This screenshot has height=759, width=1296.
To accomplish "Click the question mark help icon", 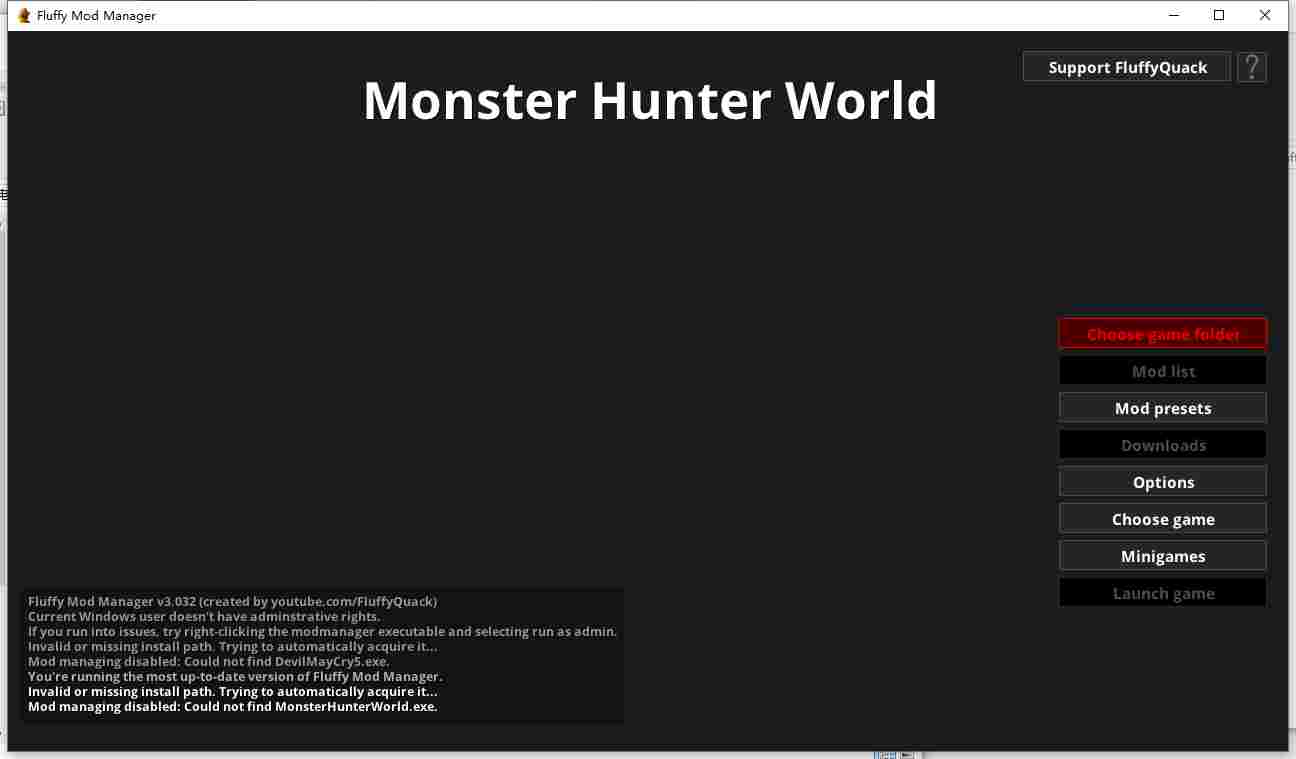I will (1252, 67).
